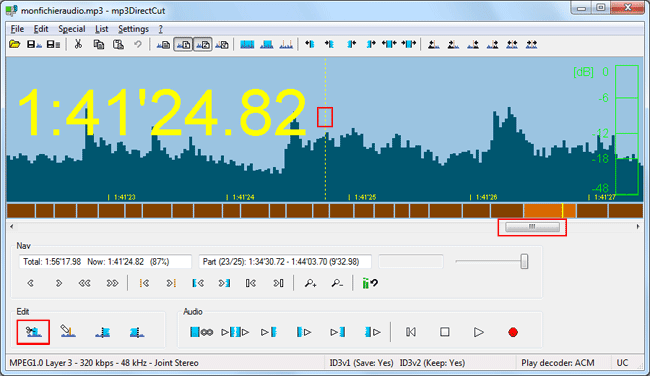Click the fast forward double arrow
The image size is (650, 376).
point(112,283)
